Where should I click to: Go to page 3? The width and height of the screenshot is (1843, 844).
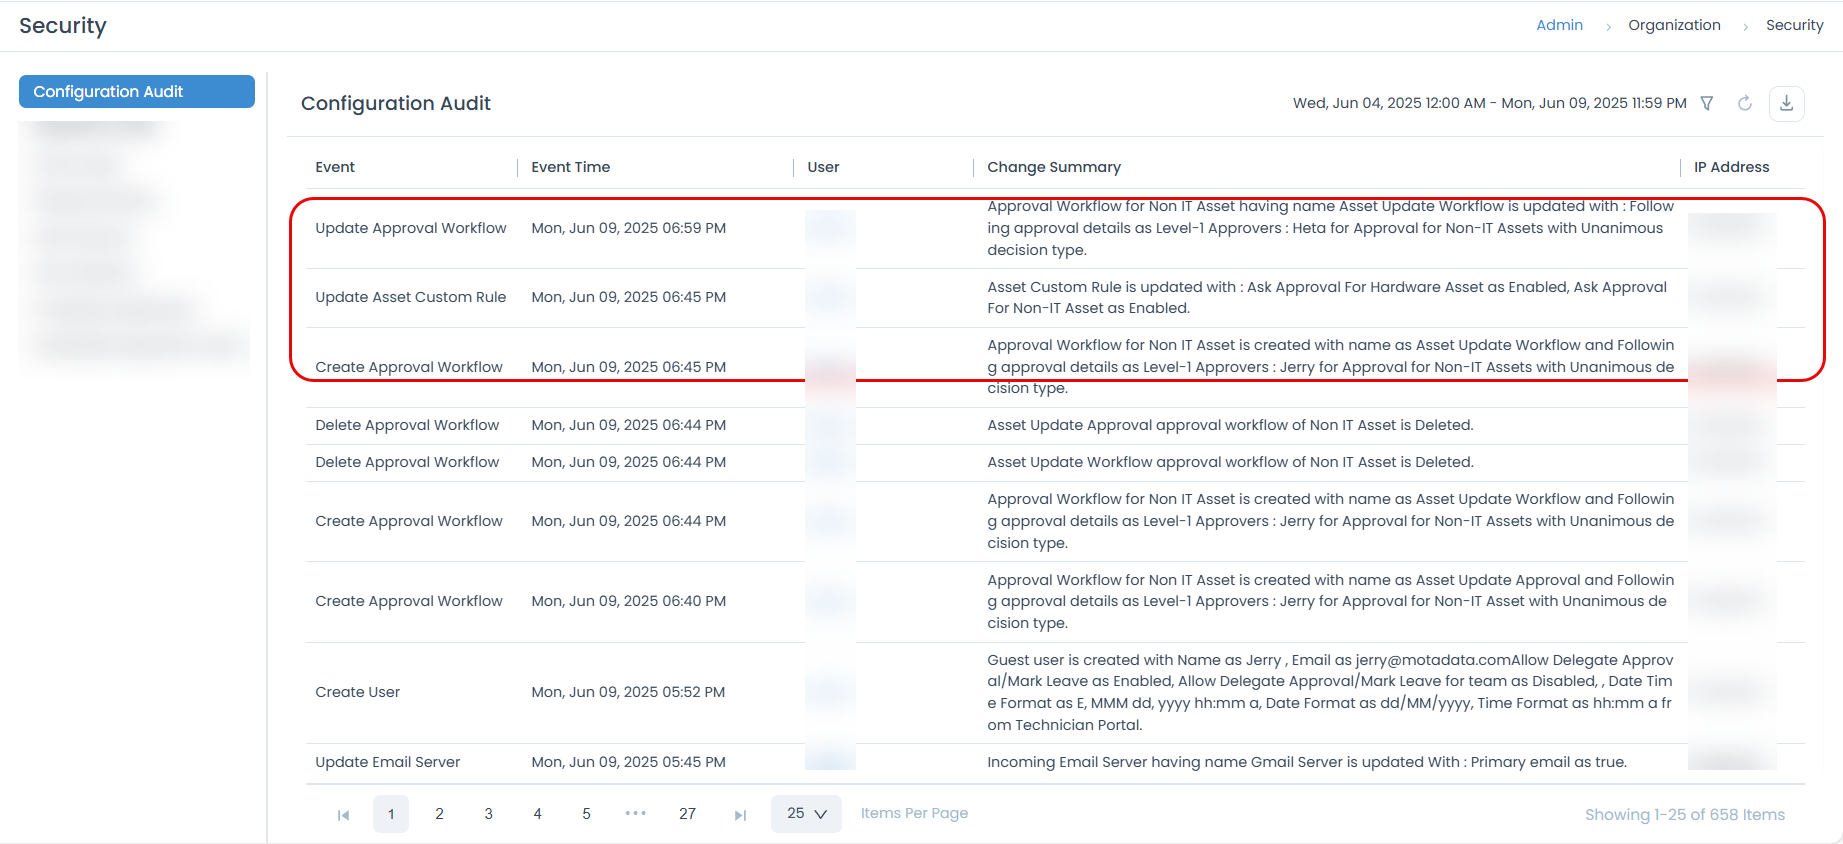488,814
